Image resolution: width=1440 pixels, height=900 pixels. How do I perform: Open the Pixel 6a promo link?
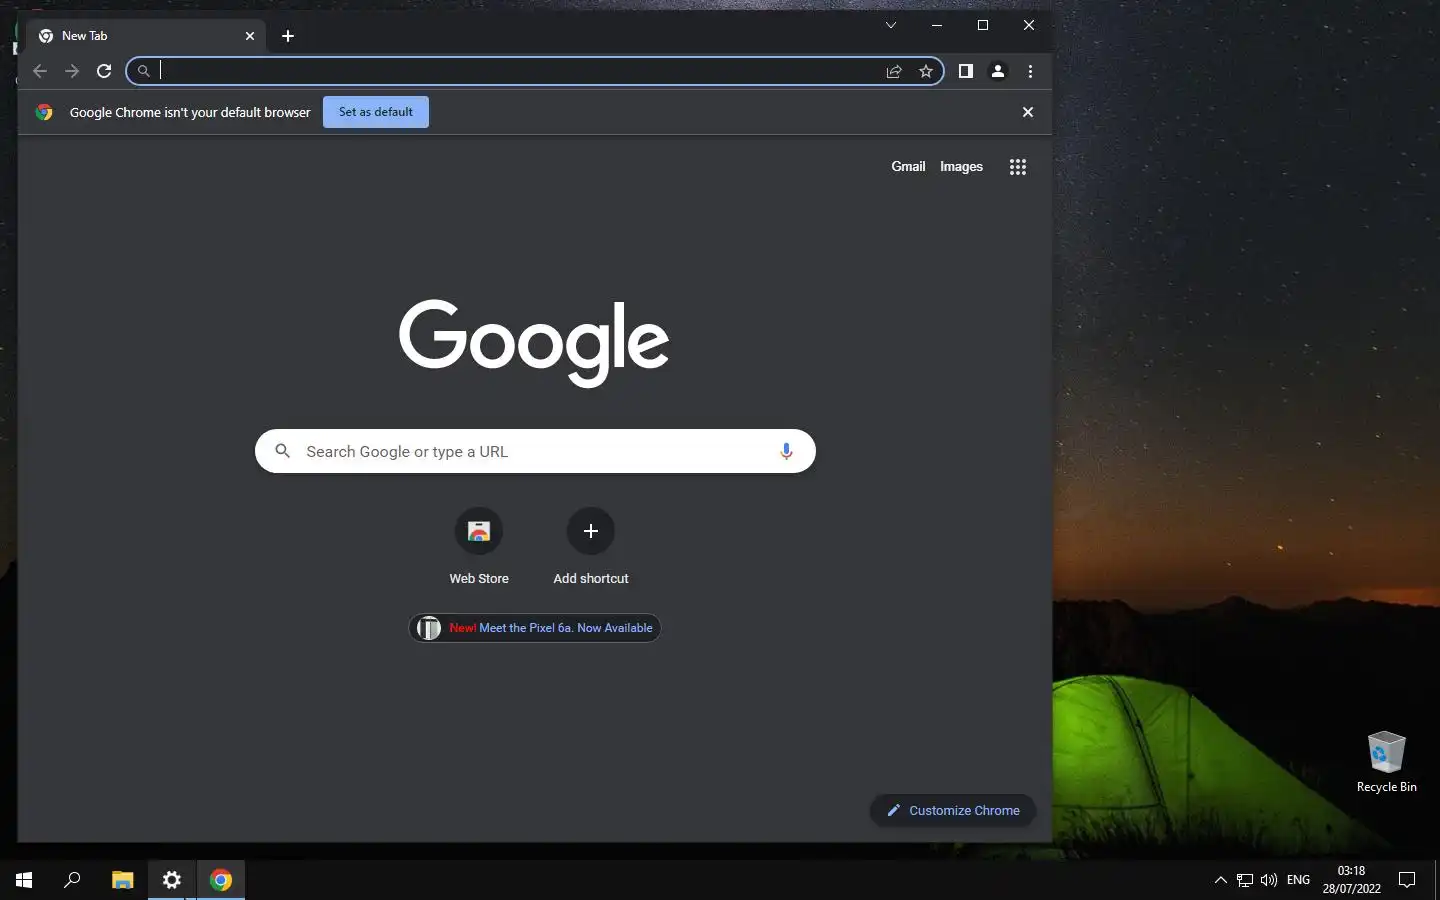(x=535, y=628)
